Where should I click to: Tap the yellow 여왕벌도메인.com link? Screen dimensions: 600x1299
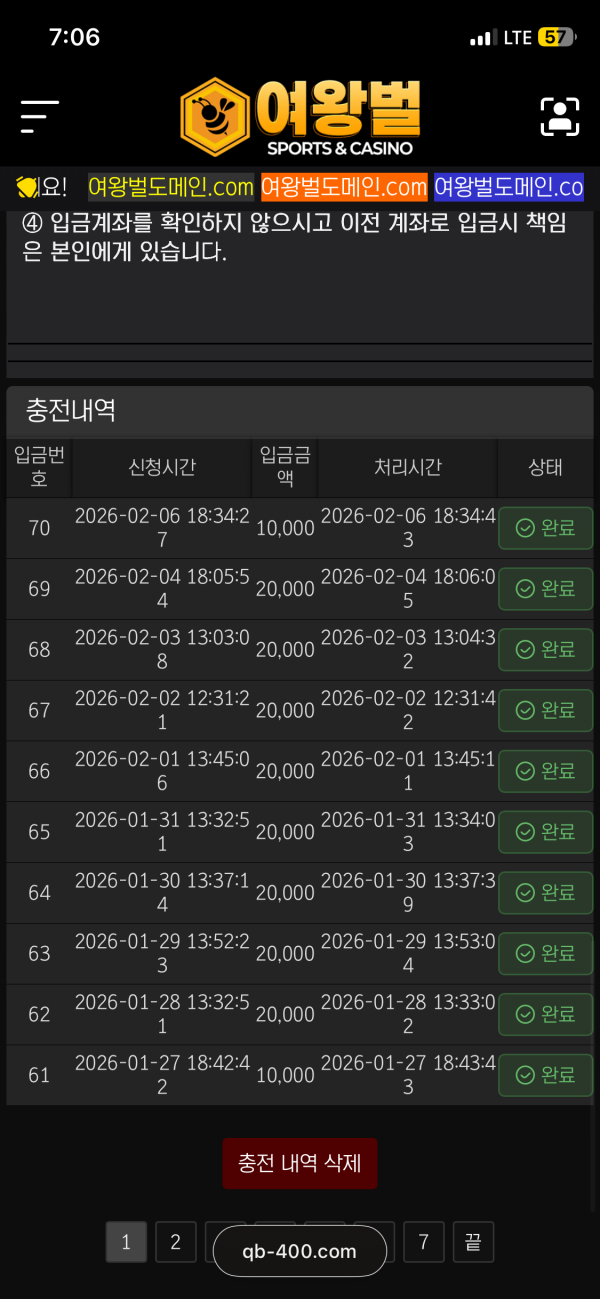171,187
